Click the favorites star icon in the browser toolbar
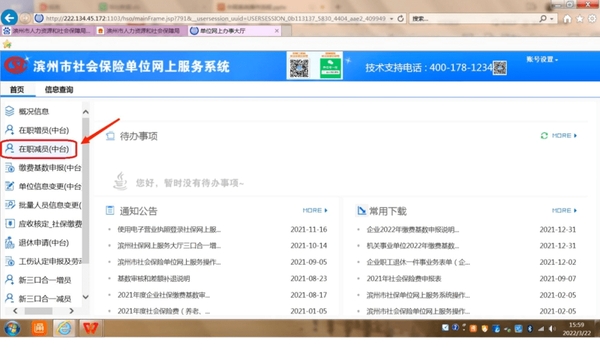 580,18
